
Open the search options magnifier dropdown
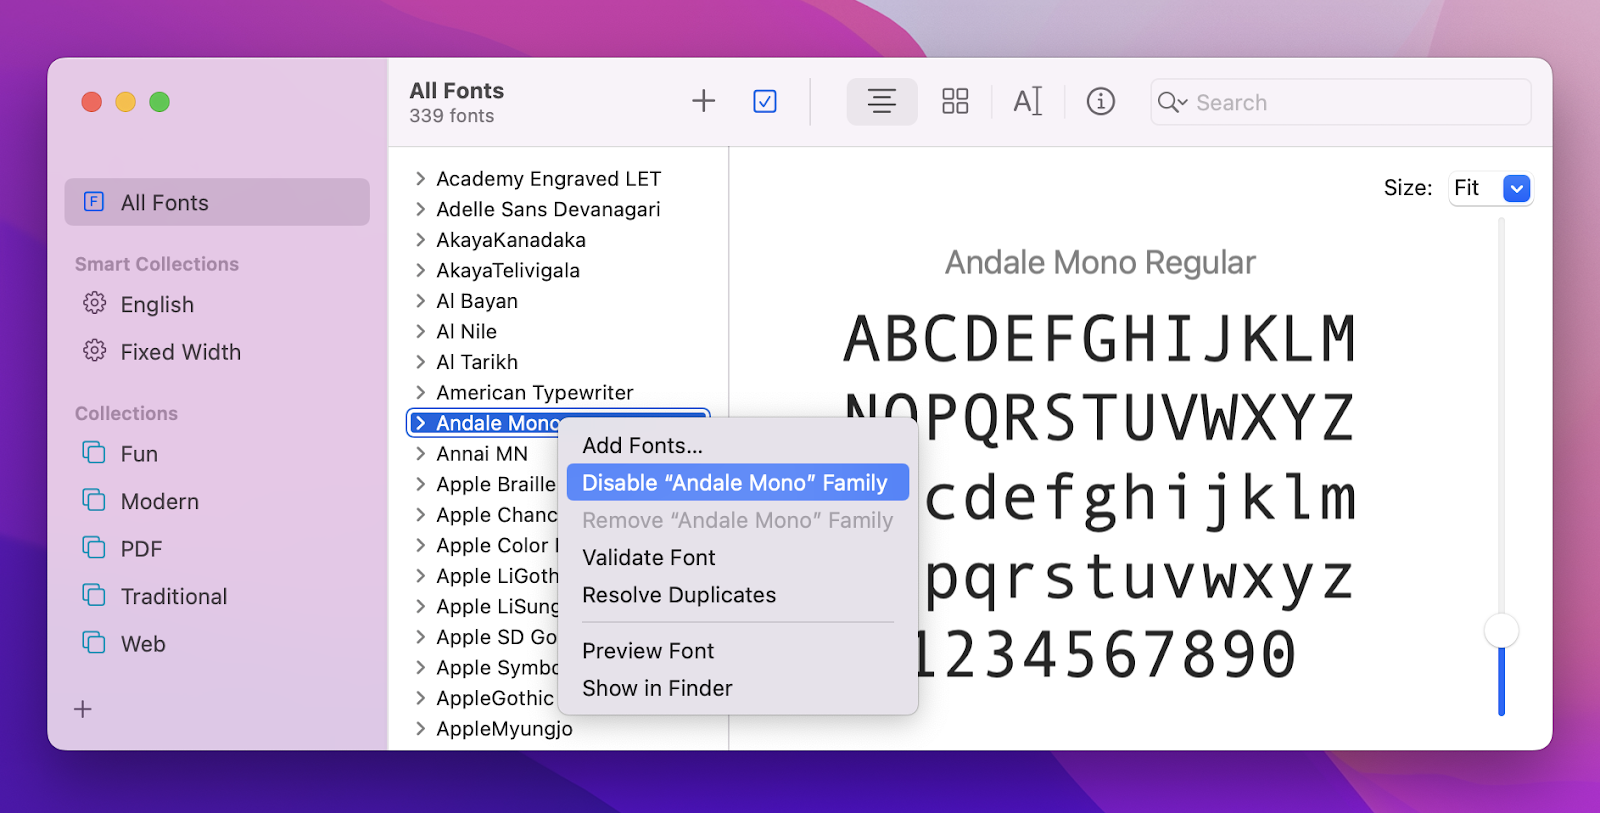click(x=1172, y=102)
